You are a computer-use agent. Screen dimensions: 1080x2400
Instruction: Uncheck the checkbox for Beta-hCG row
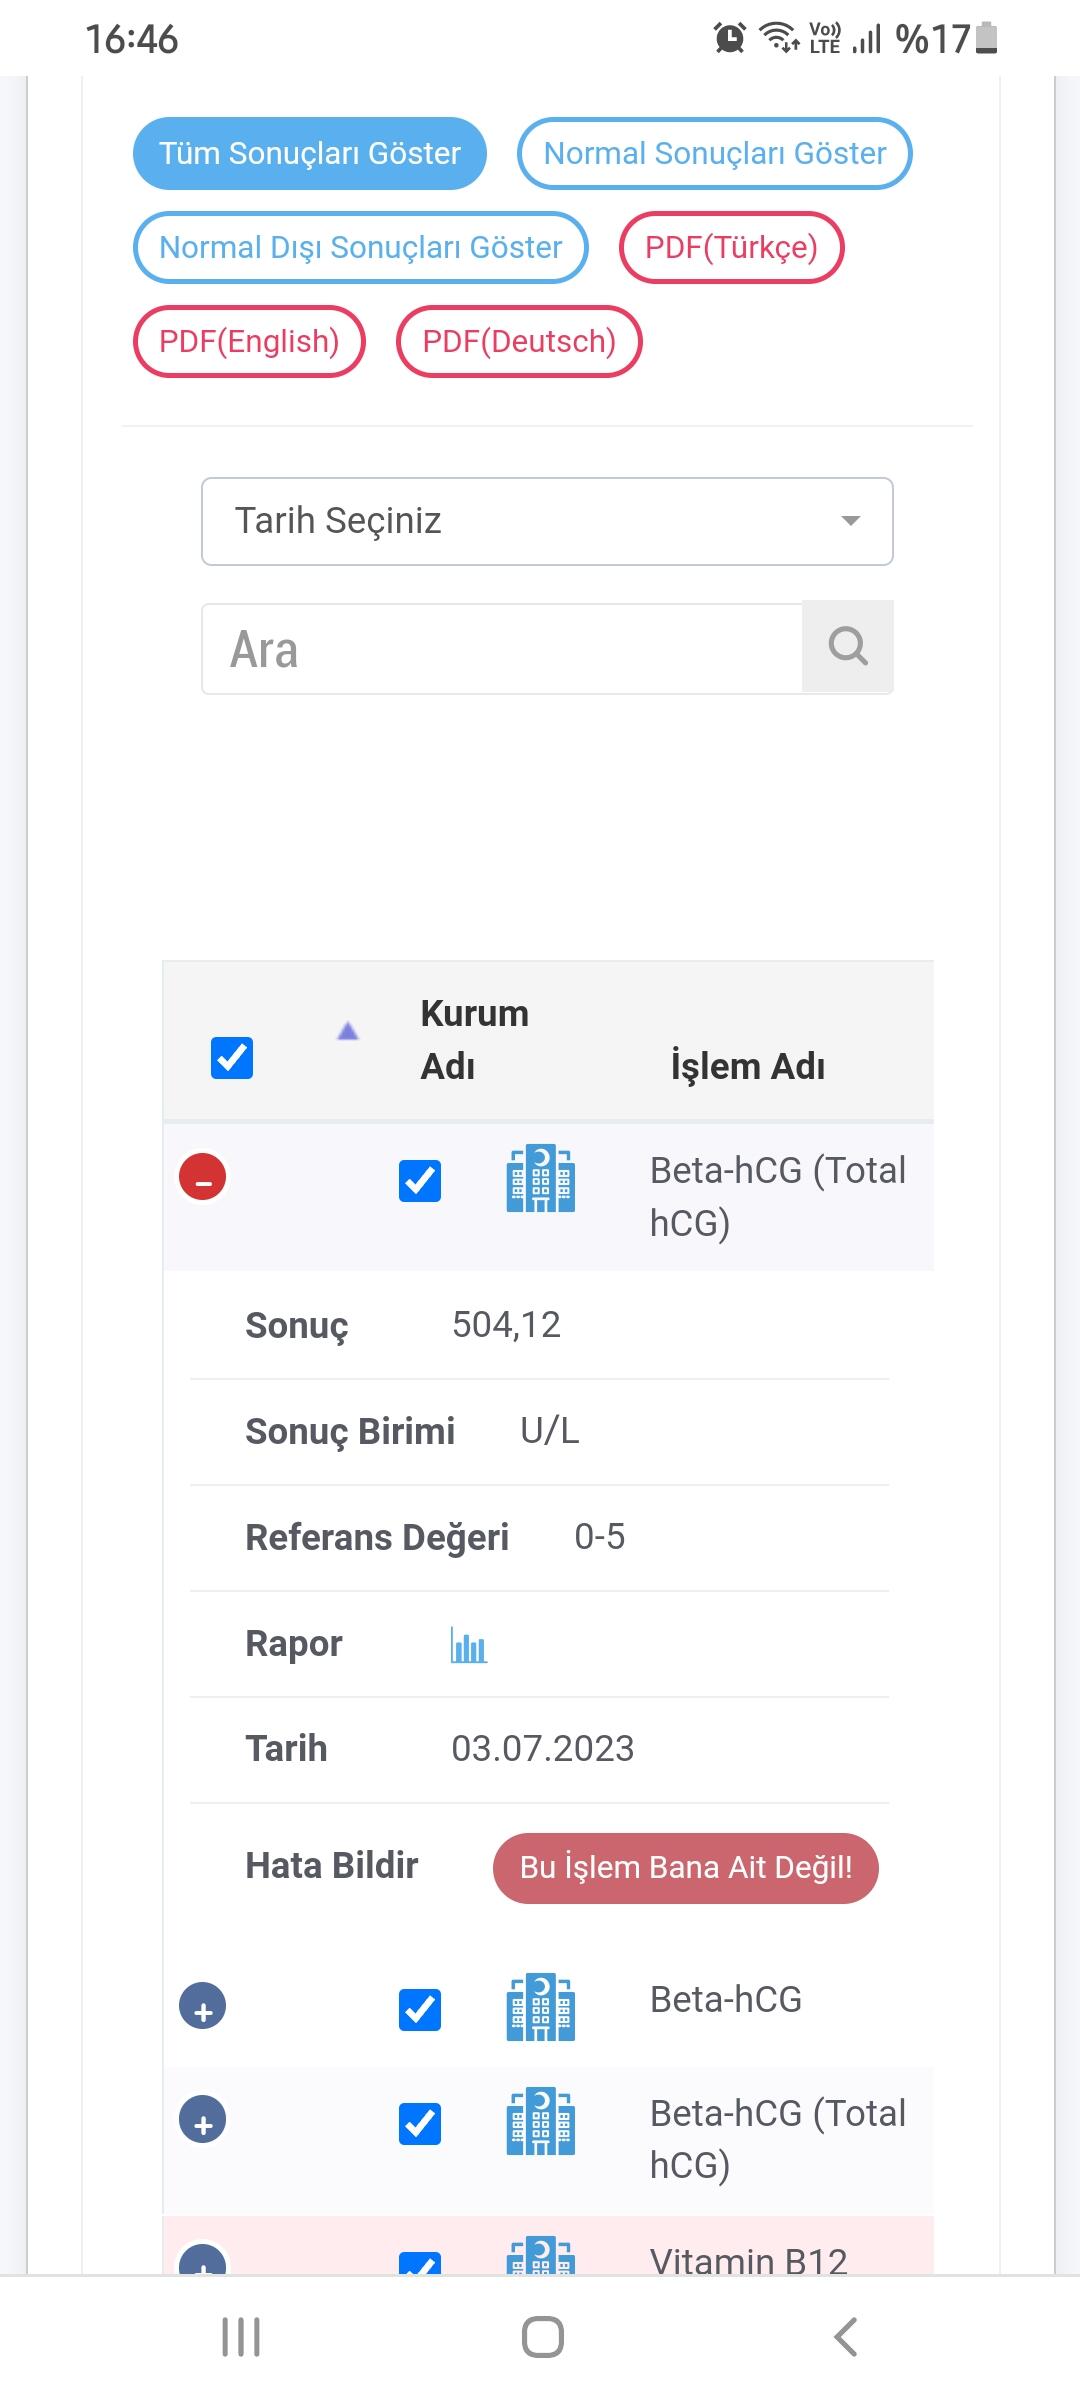420,2009
